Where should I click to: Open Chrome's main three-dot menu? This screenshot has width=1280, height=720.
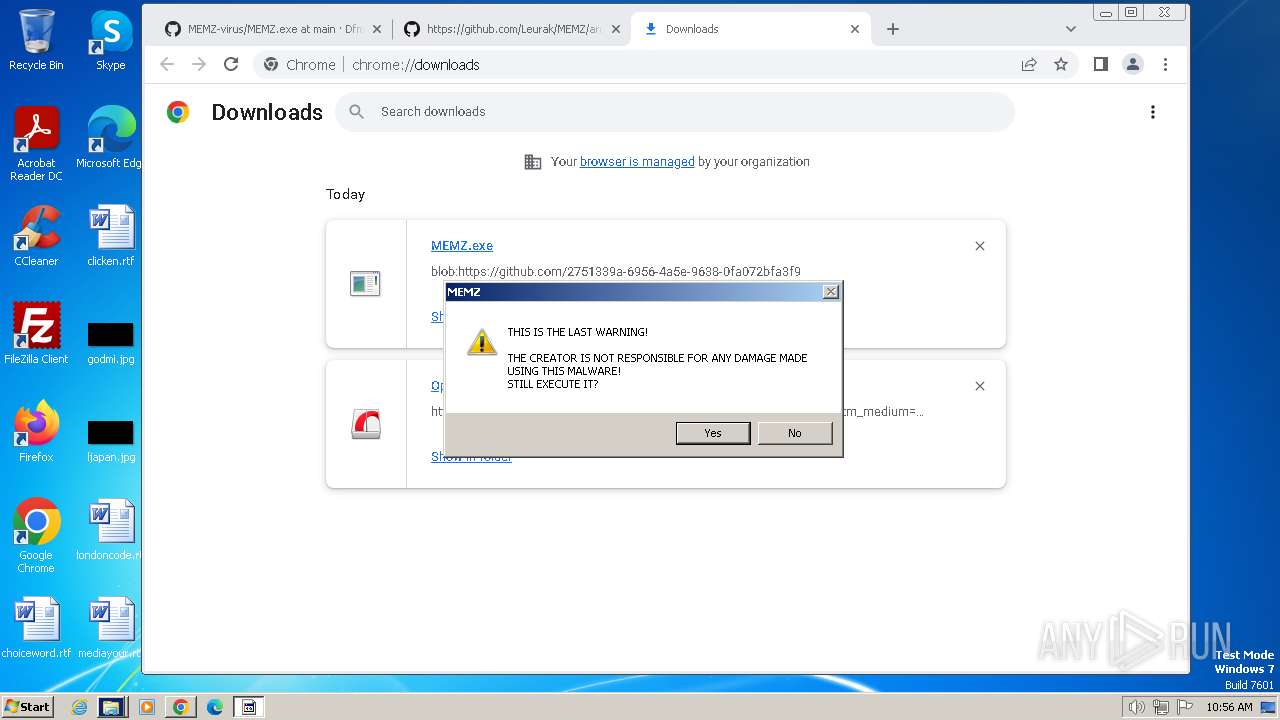click(1165, 64)
